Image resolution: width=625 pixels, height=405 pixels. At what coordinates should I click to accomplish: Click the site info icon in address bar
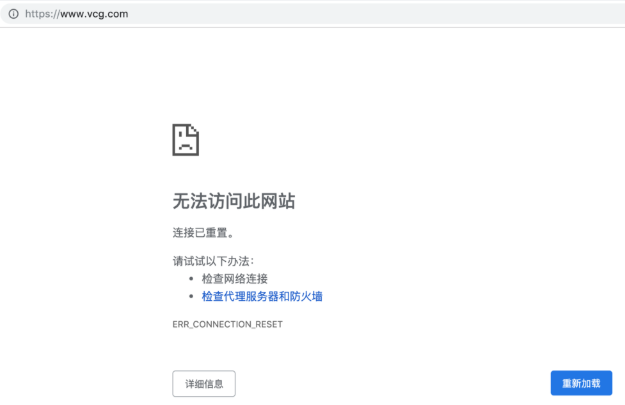point(14,14)
